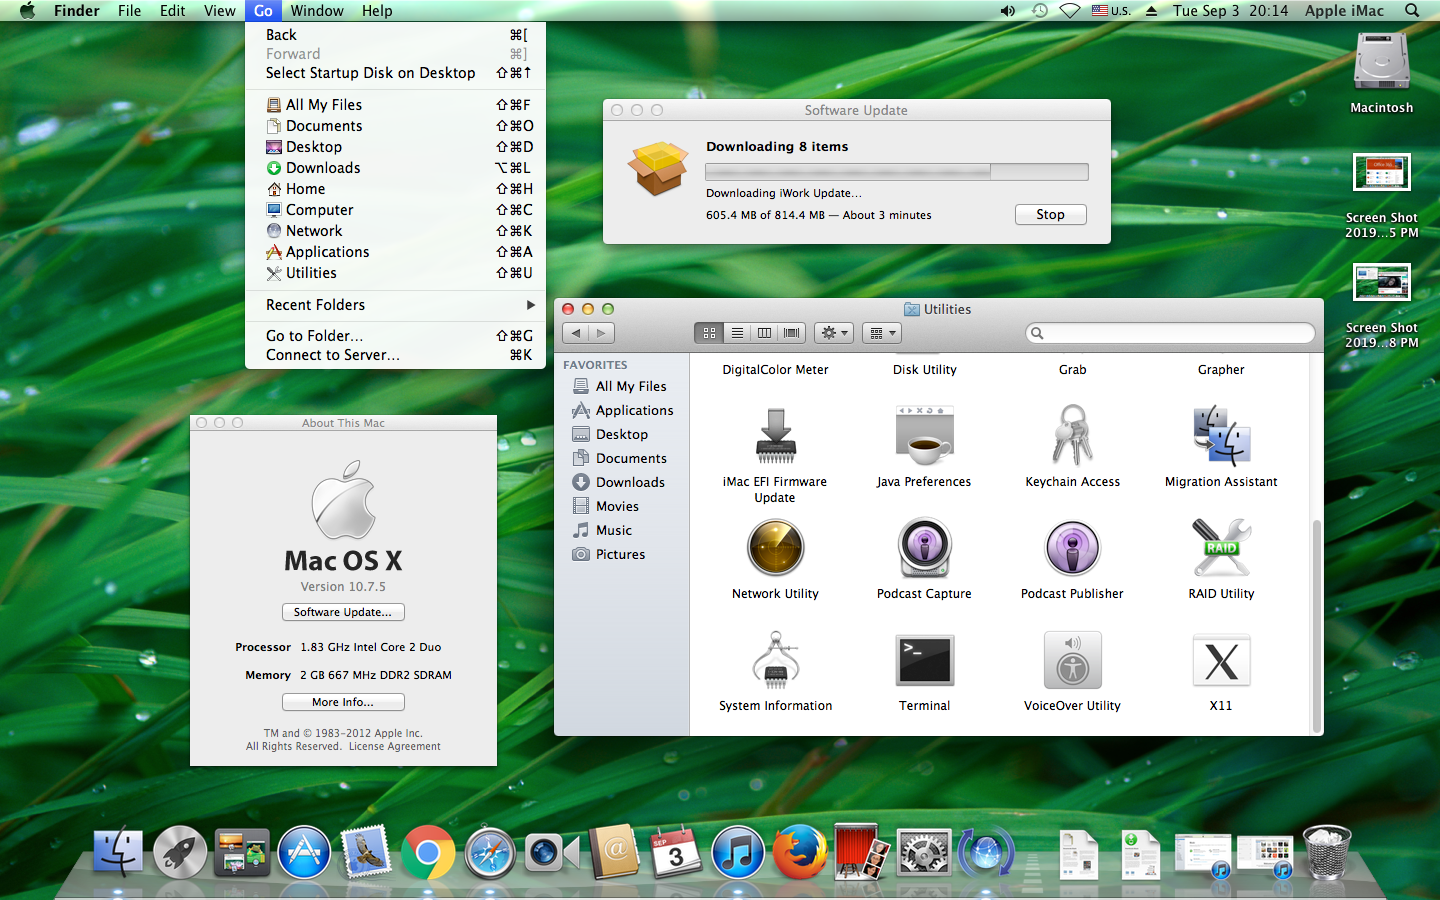
Task: Click the Software Update download progress bar
Action: tap(896, 172)
